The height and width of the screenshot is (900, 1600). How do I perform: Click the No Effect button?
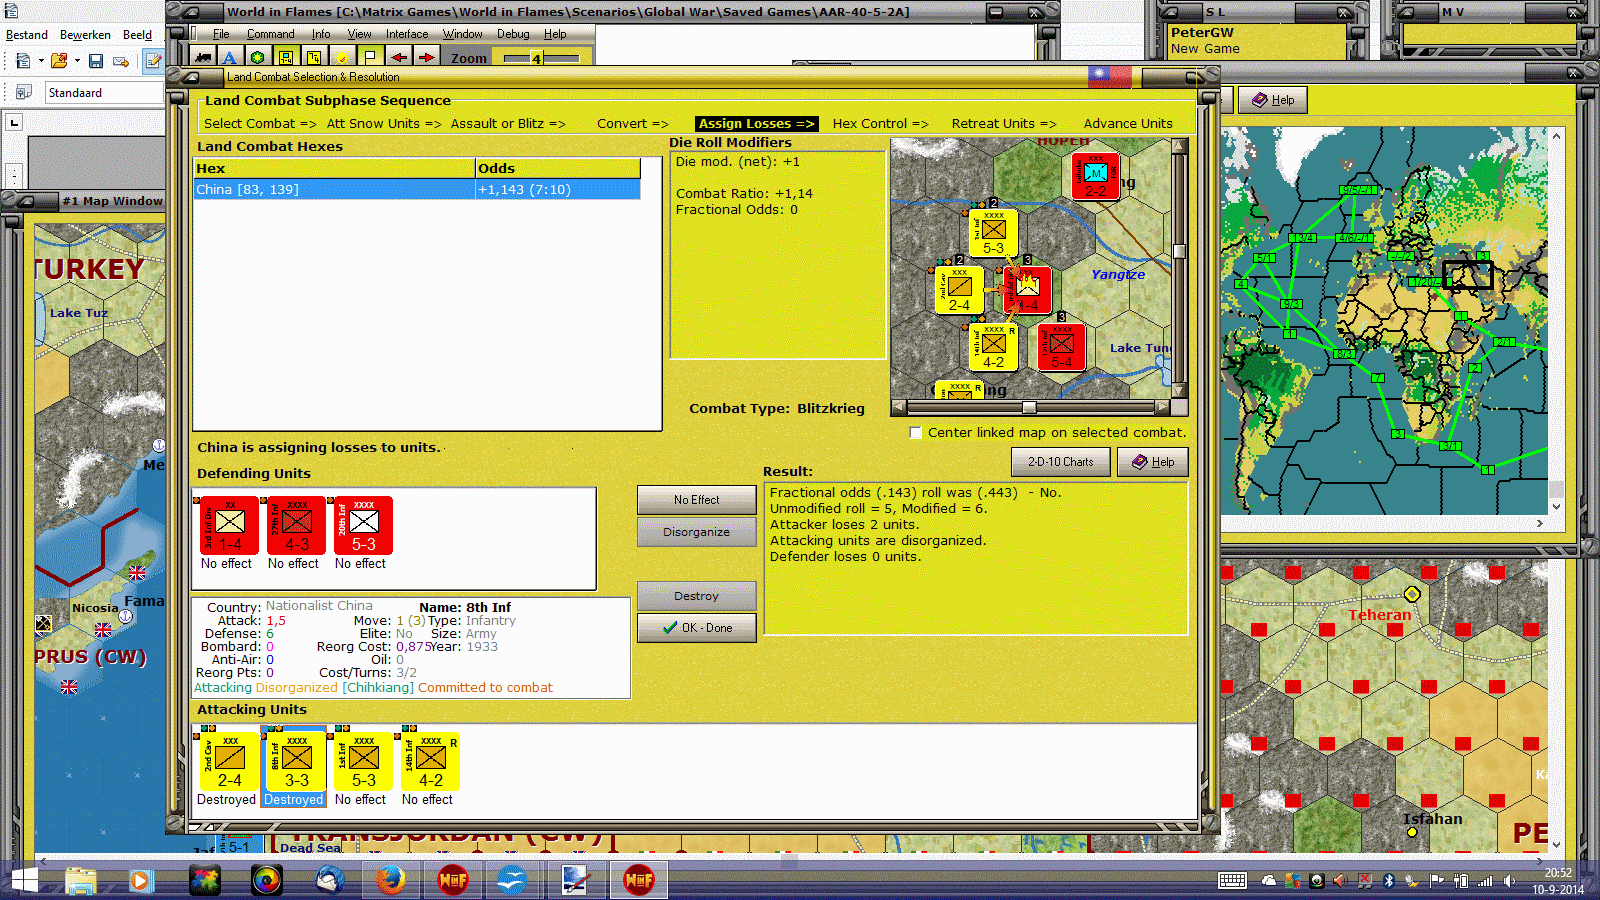coord(696,500)
